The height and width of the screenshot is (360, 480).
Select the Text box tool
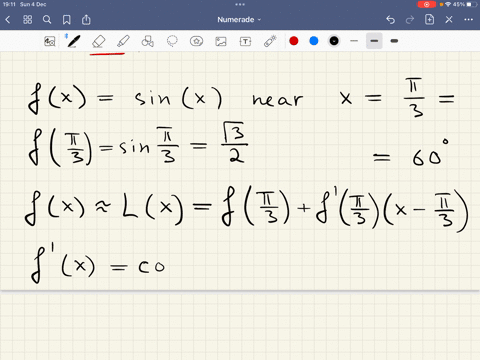click(245, 41)
